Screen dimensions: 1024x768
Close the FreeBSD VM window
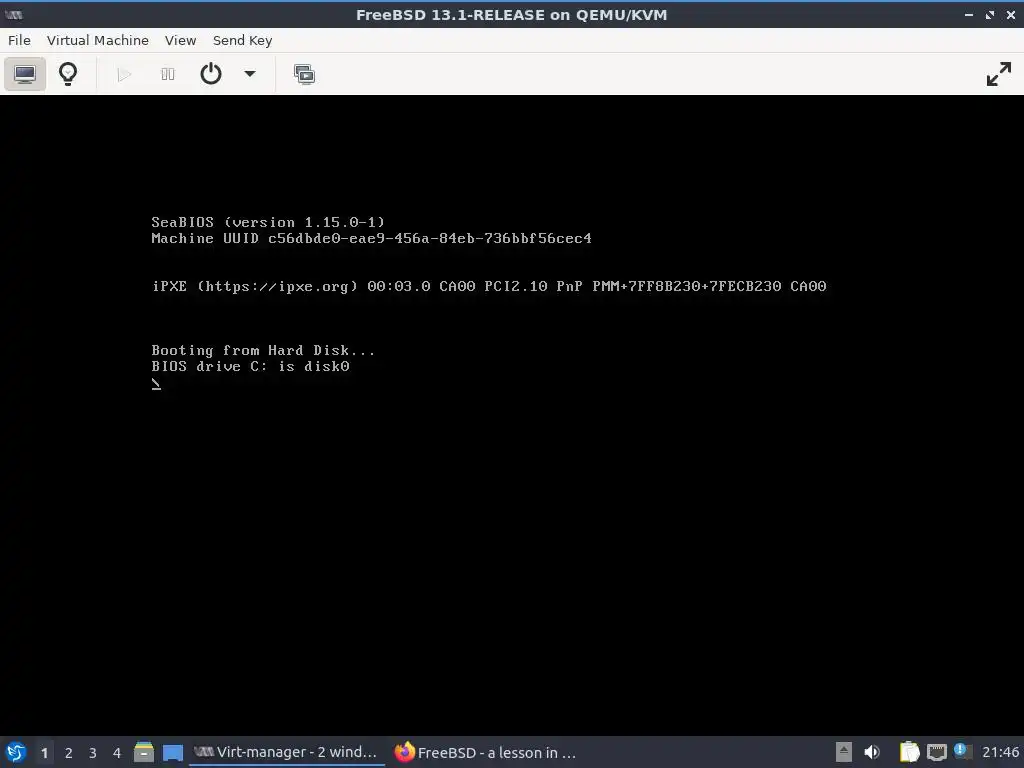pos(1010,14)
